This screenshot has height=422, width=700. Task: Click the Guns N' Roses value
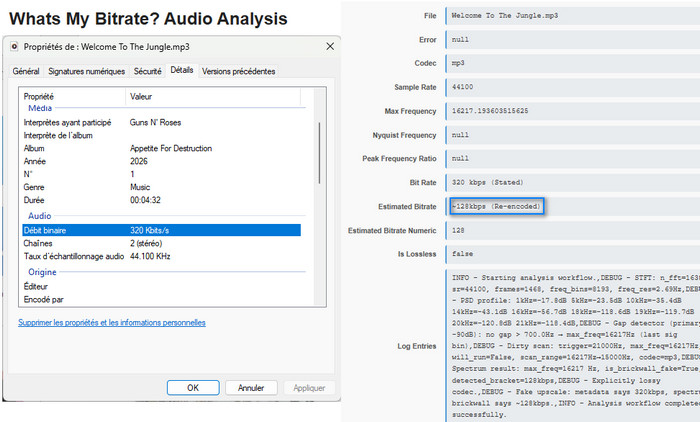155,122
